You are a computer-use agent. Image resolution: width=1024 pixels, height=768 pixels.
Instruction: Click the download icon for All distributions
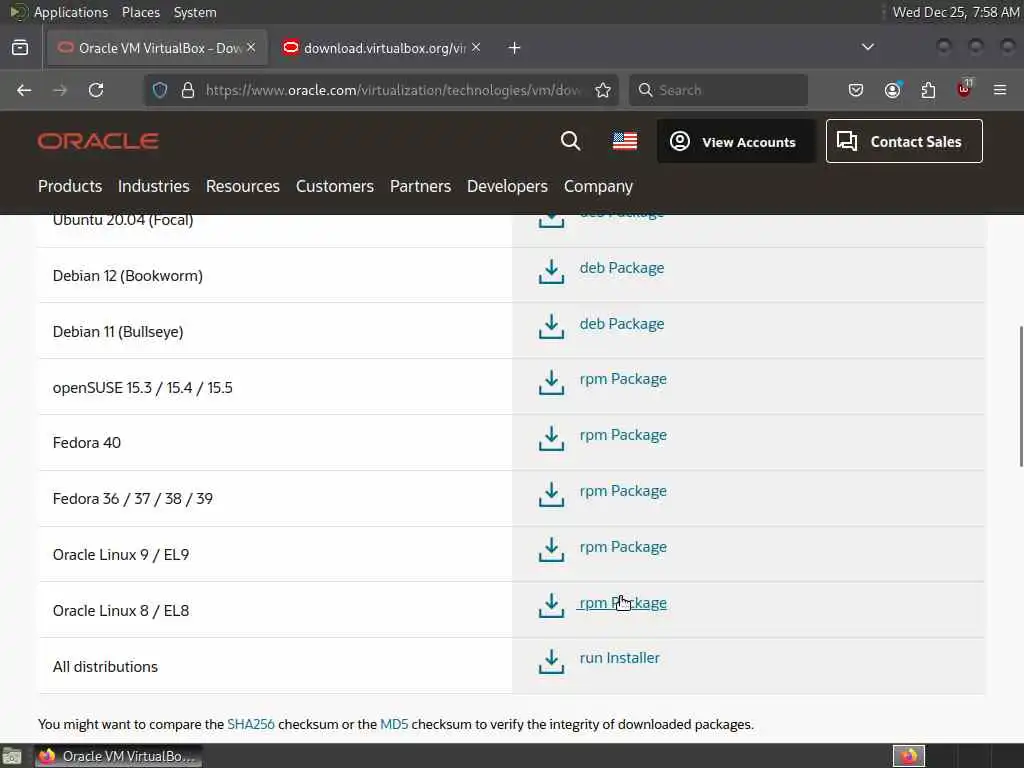click(x=551, y=662)
